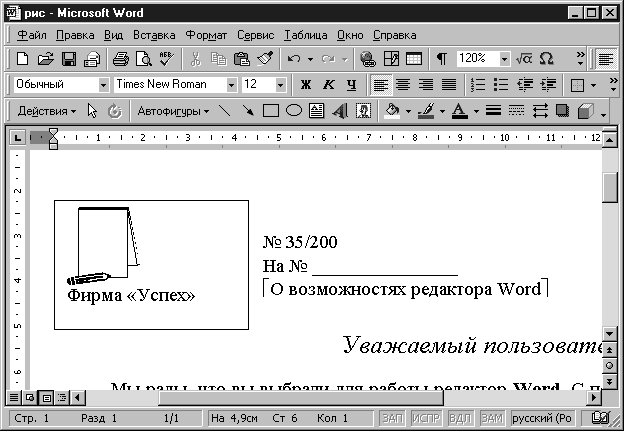Align text to the right

[426, 85]
